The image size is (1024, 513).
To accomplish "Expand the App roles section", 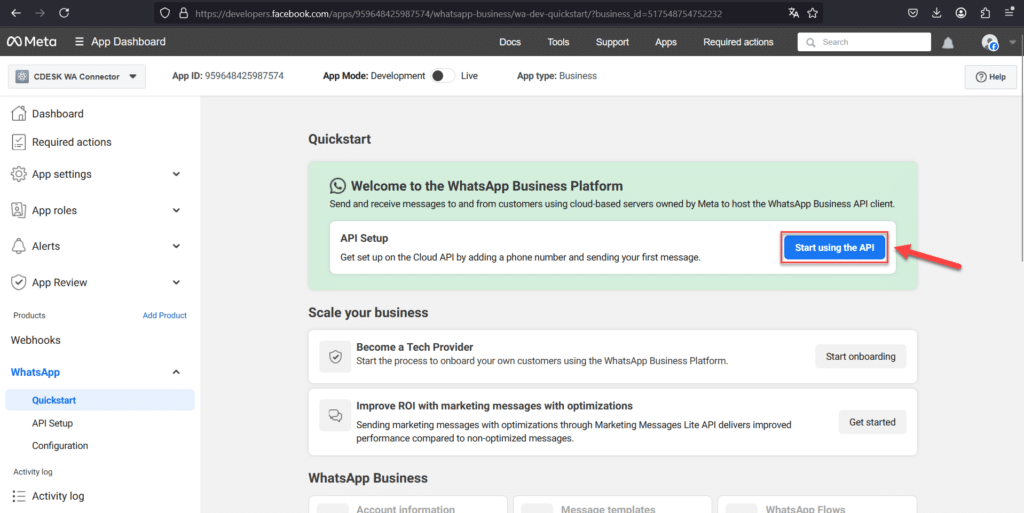I will point(97,210).
